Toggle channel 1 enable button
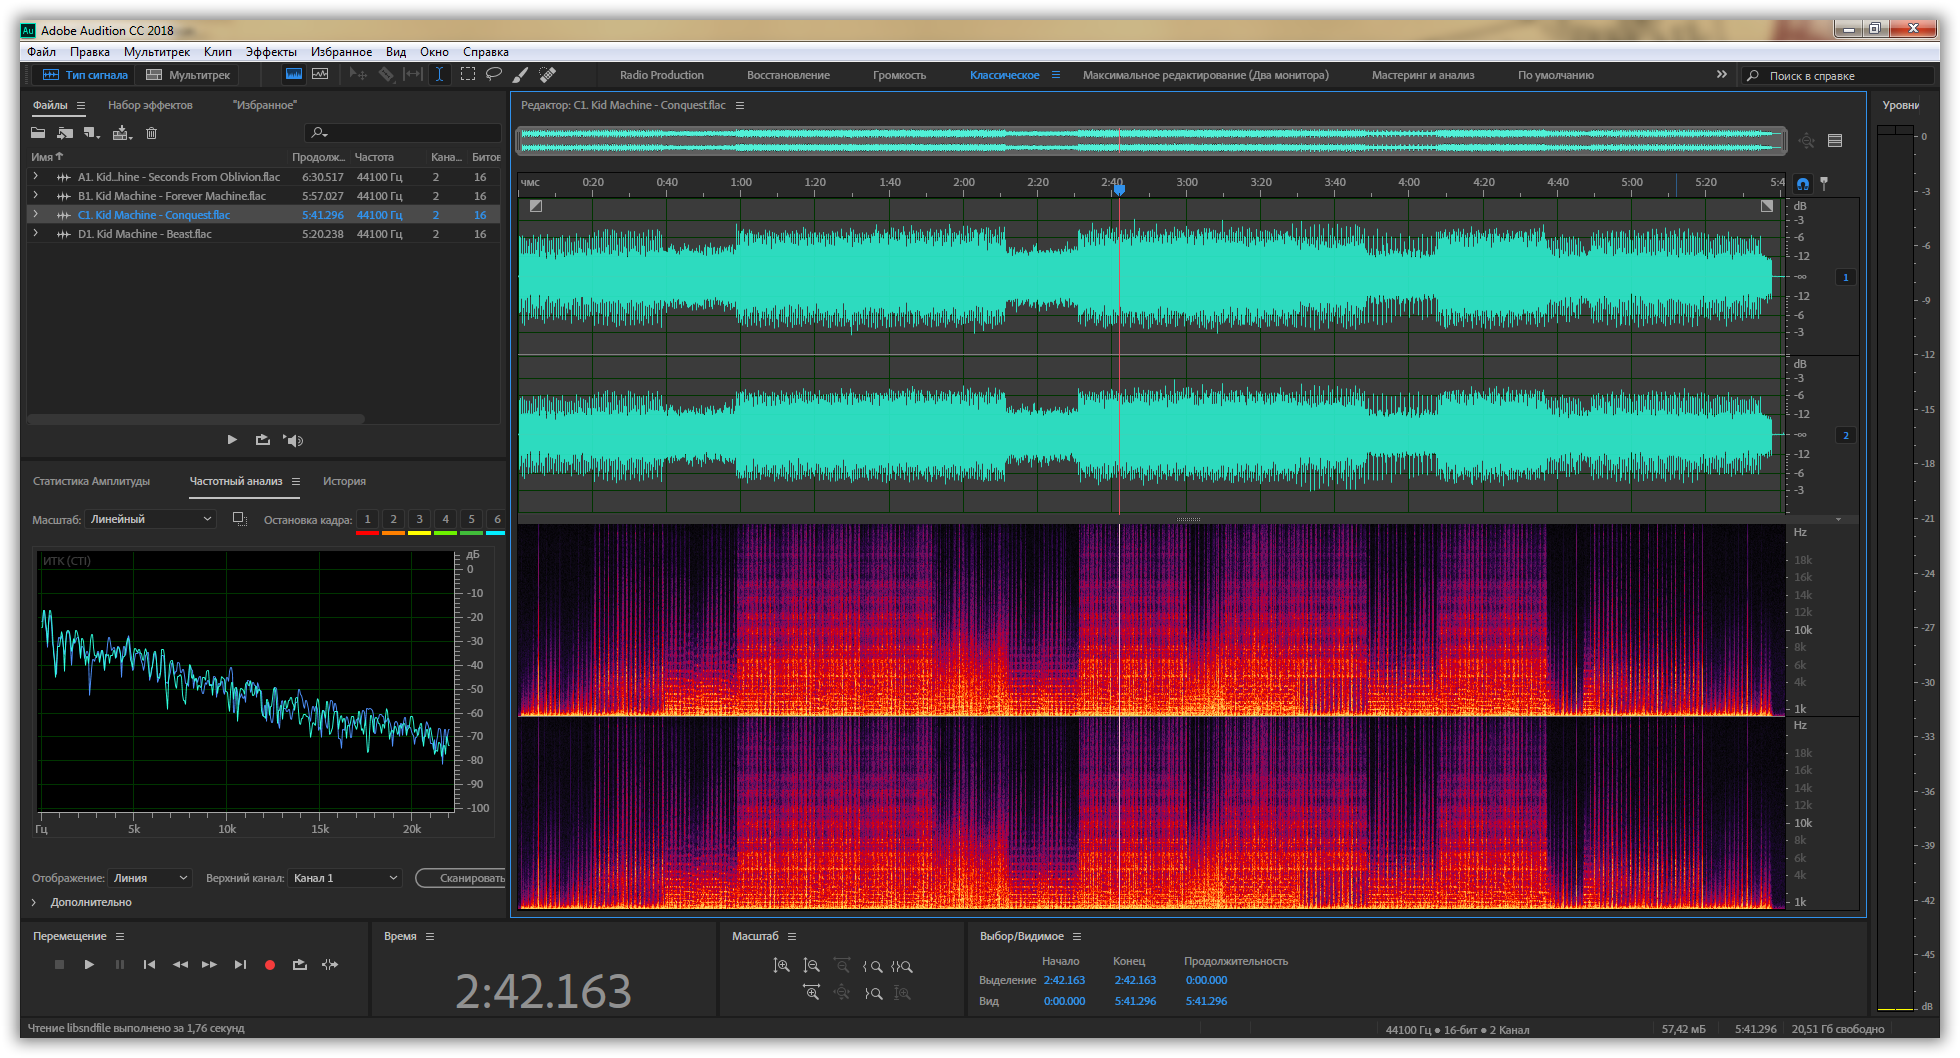This screenshot has height=1058, width=1960. tap(1846, 277)
